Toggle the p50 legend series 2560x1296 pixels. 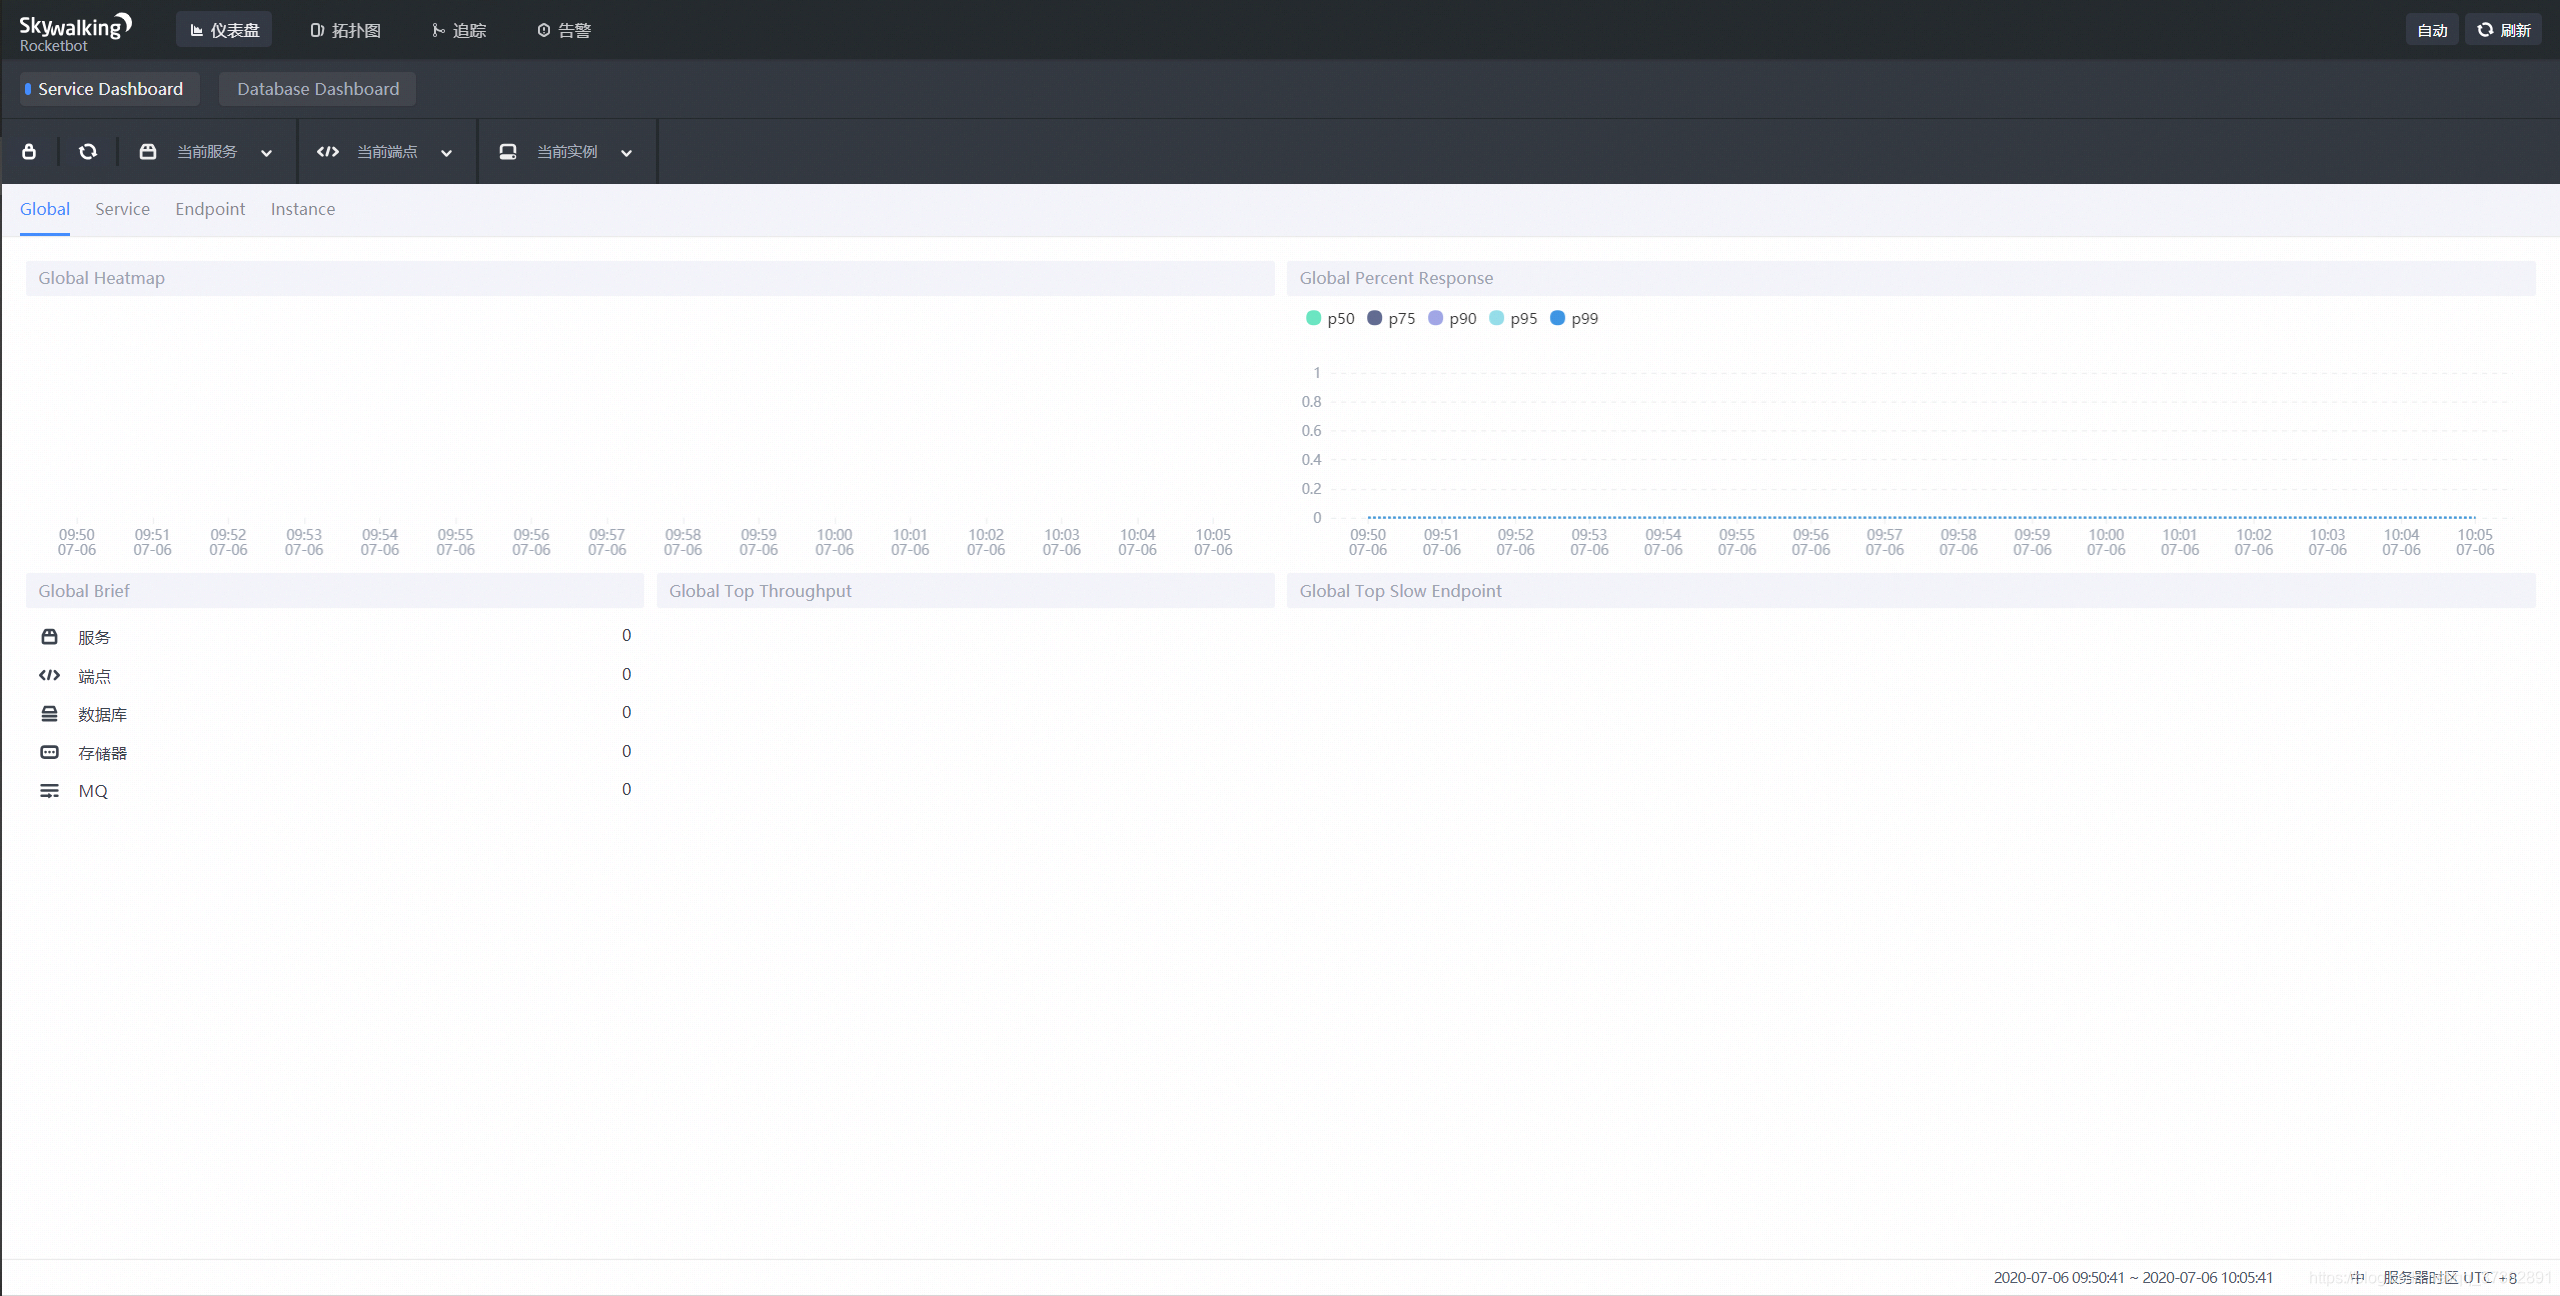pyautogui.click(x=1330, y=318)
